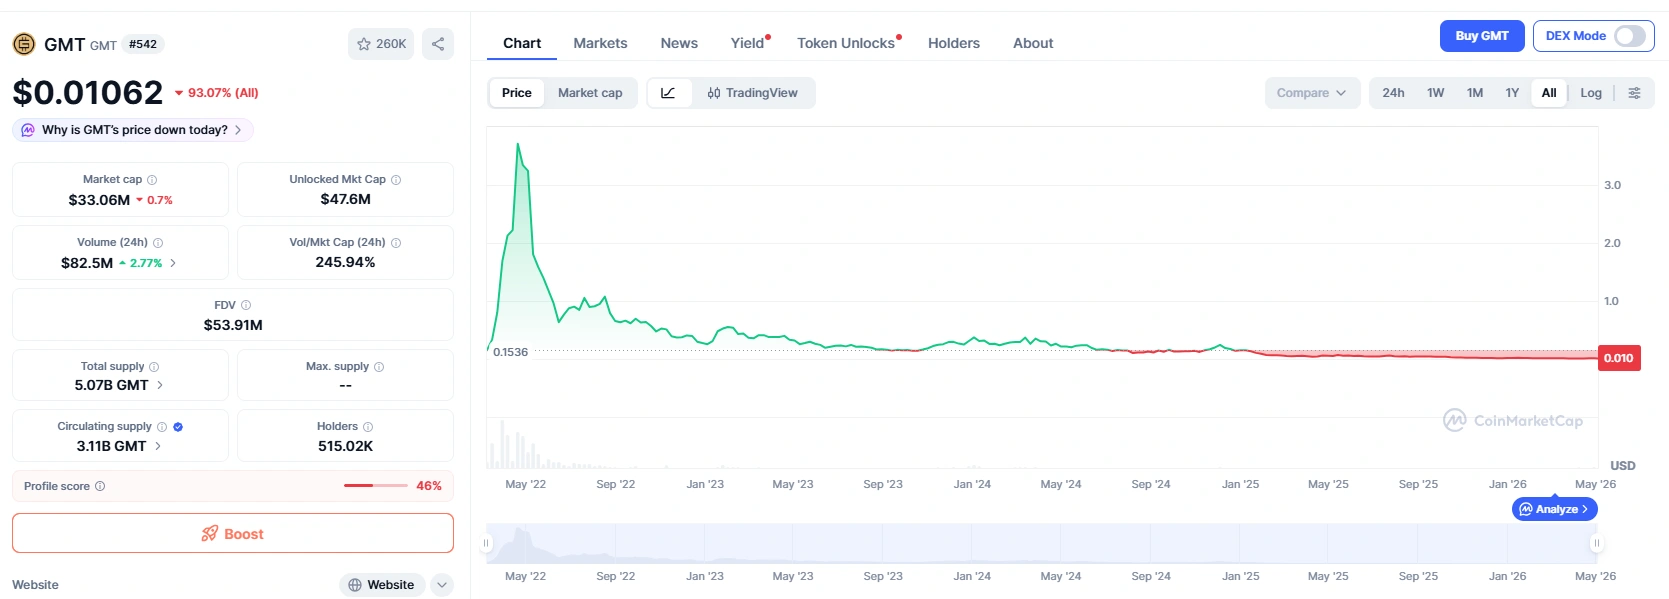Click the Market cap info icon
Screen dimensions: 1669x599
[x=152, y=180]
